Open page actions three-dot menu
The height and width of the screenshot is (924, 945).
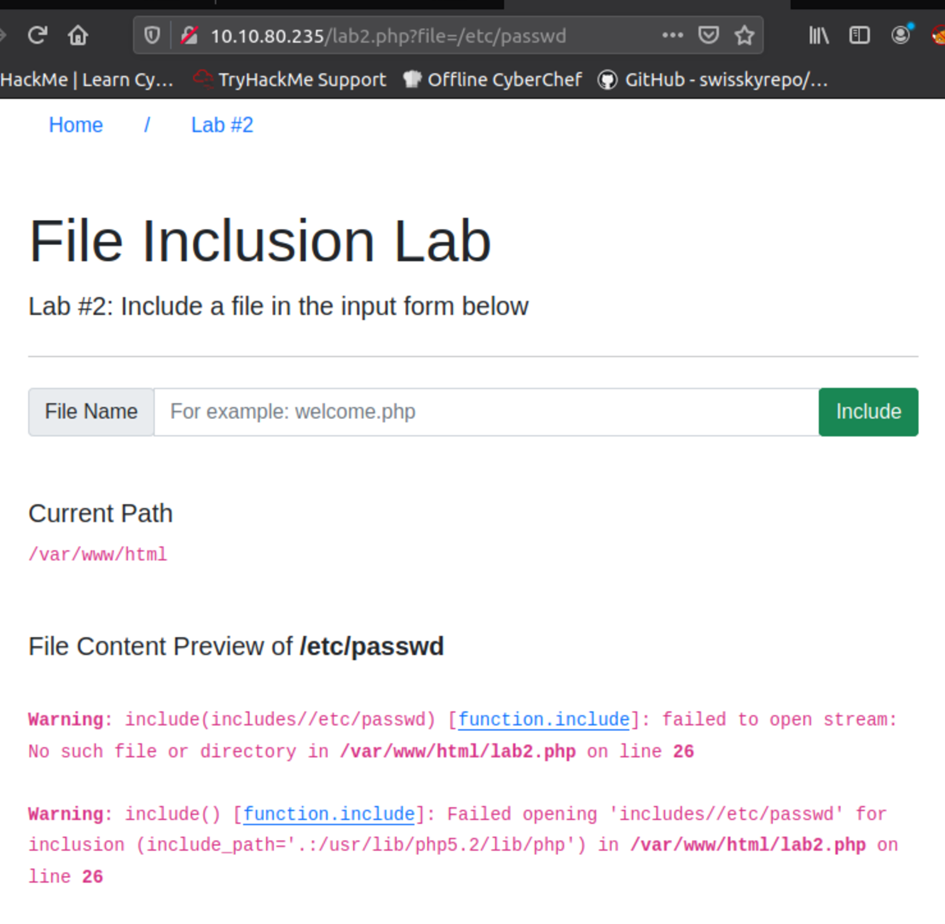(x=672, y=36)
